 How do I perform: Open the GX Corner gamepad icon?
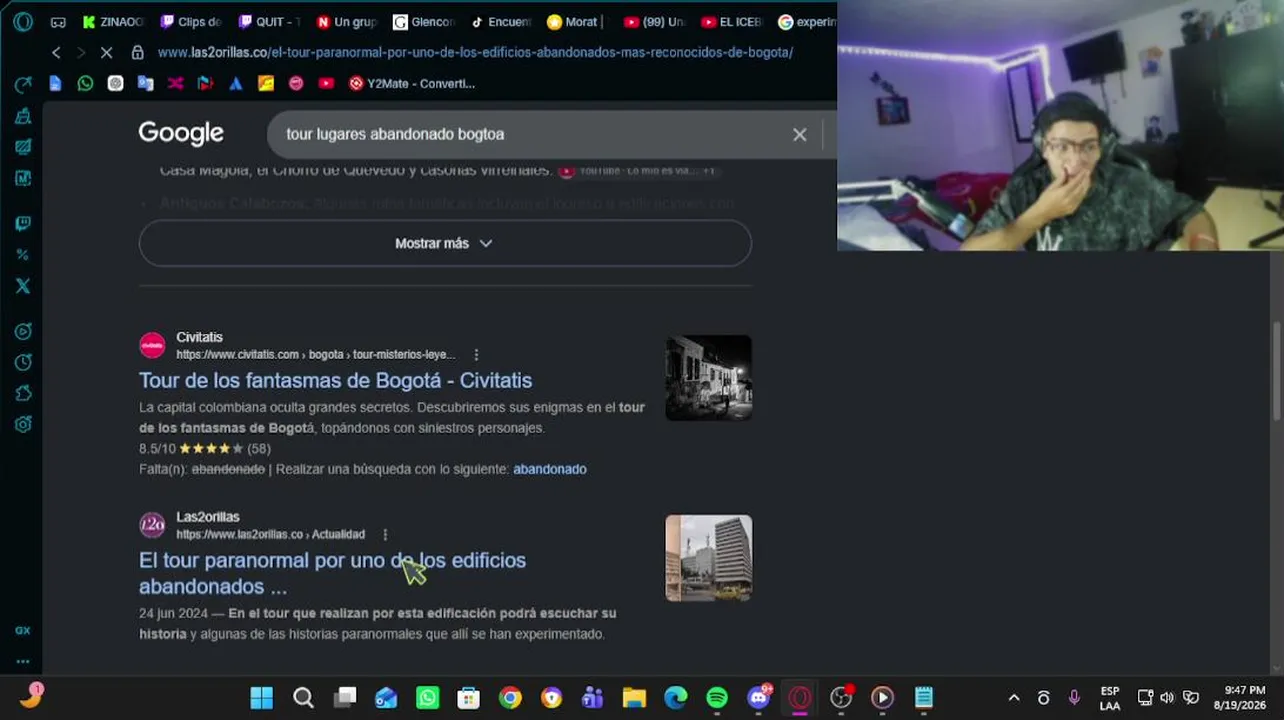[58, 22]
